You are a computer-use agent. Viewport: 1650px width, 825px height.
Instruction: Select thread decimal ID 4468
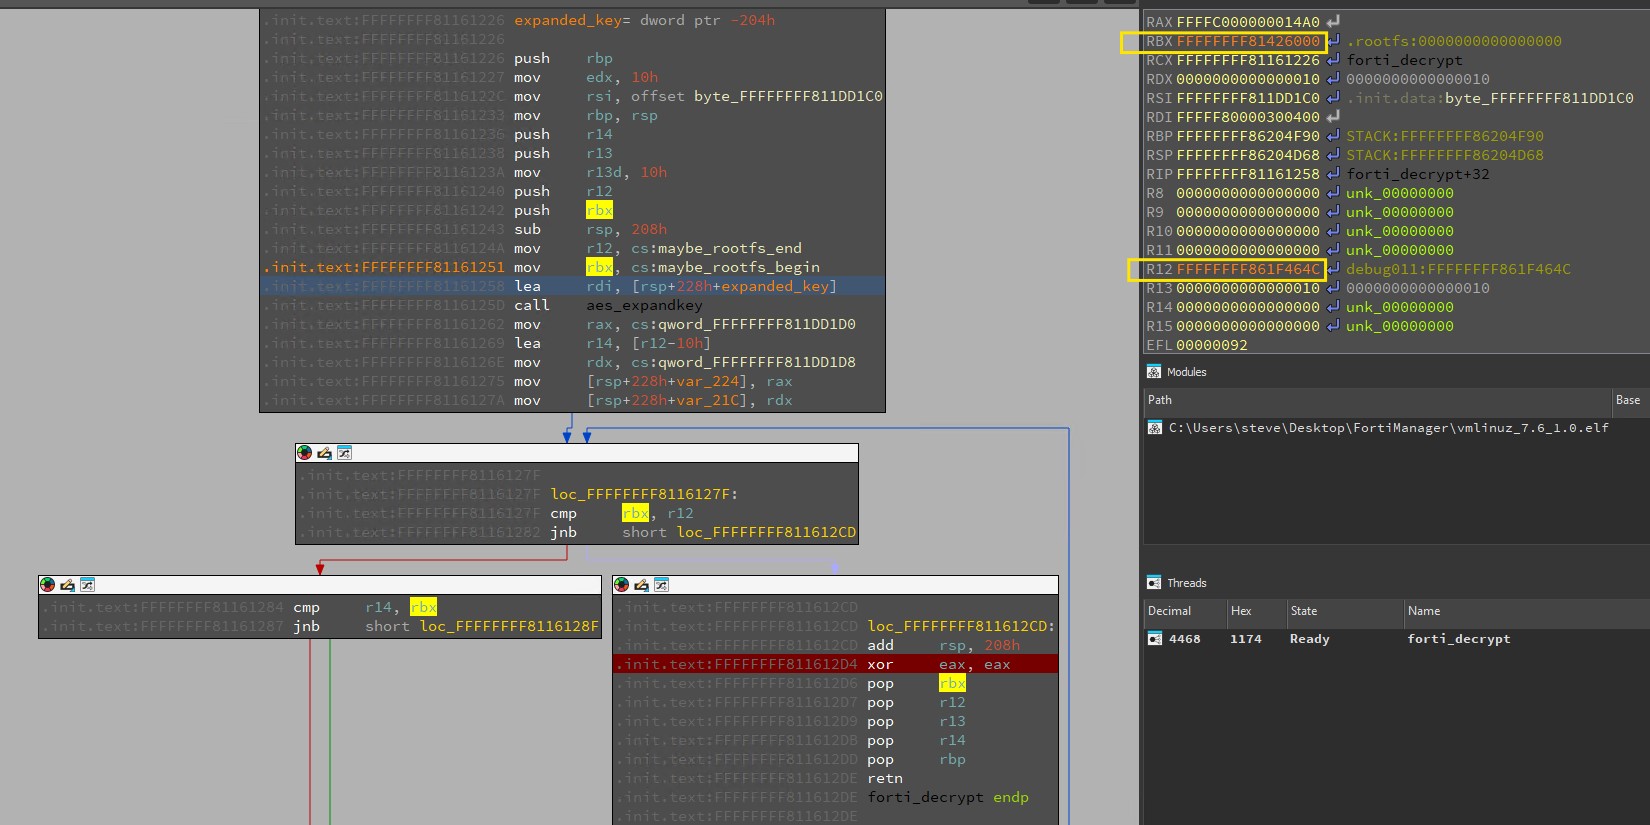point(1185,639)
